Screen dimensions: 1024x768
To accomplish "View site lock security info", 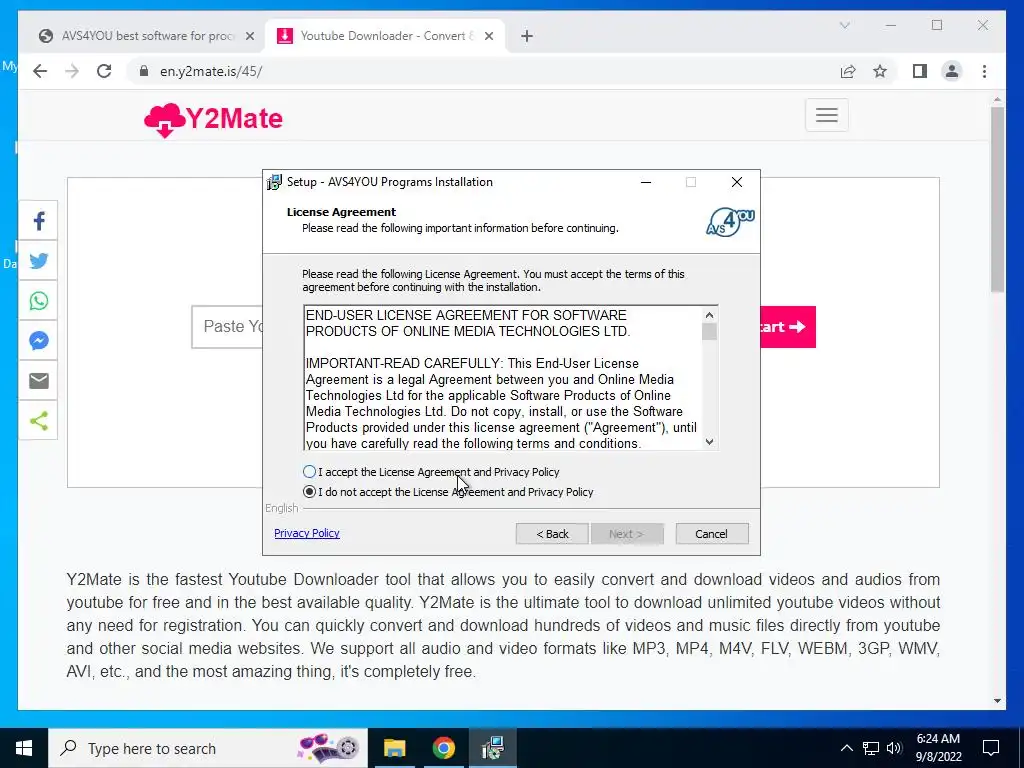I will pos(144,71).
